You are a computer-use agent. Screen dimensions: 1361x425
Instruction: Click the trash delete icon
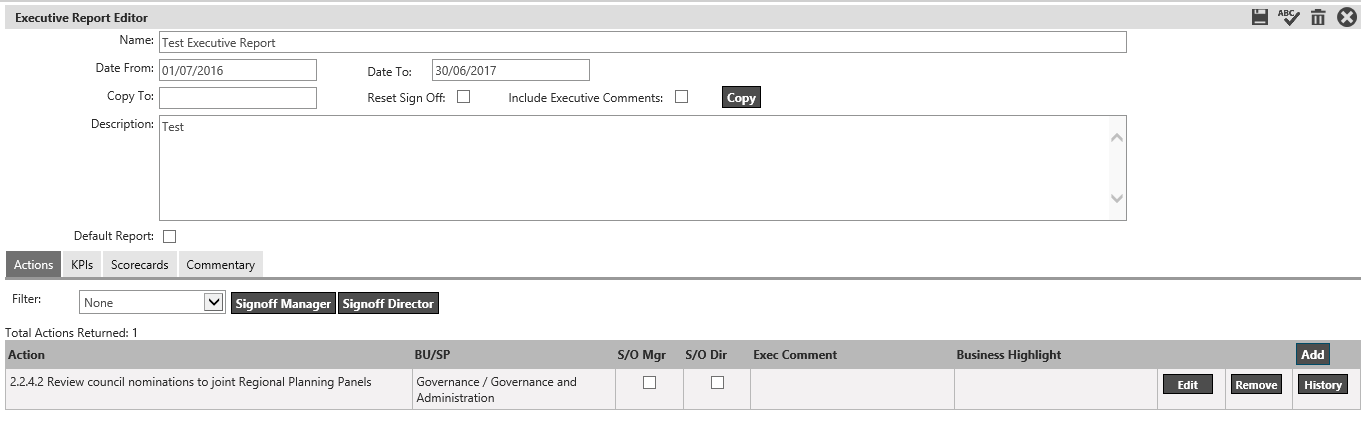(1318, 17)
